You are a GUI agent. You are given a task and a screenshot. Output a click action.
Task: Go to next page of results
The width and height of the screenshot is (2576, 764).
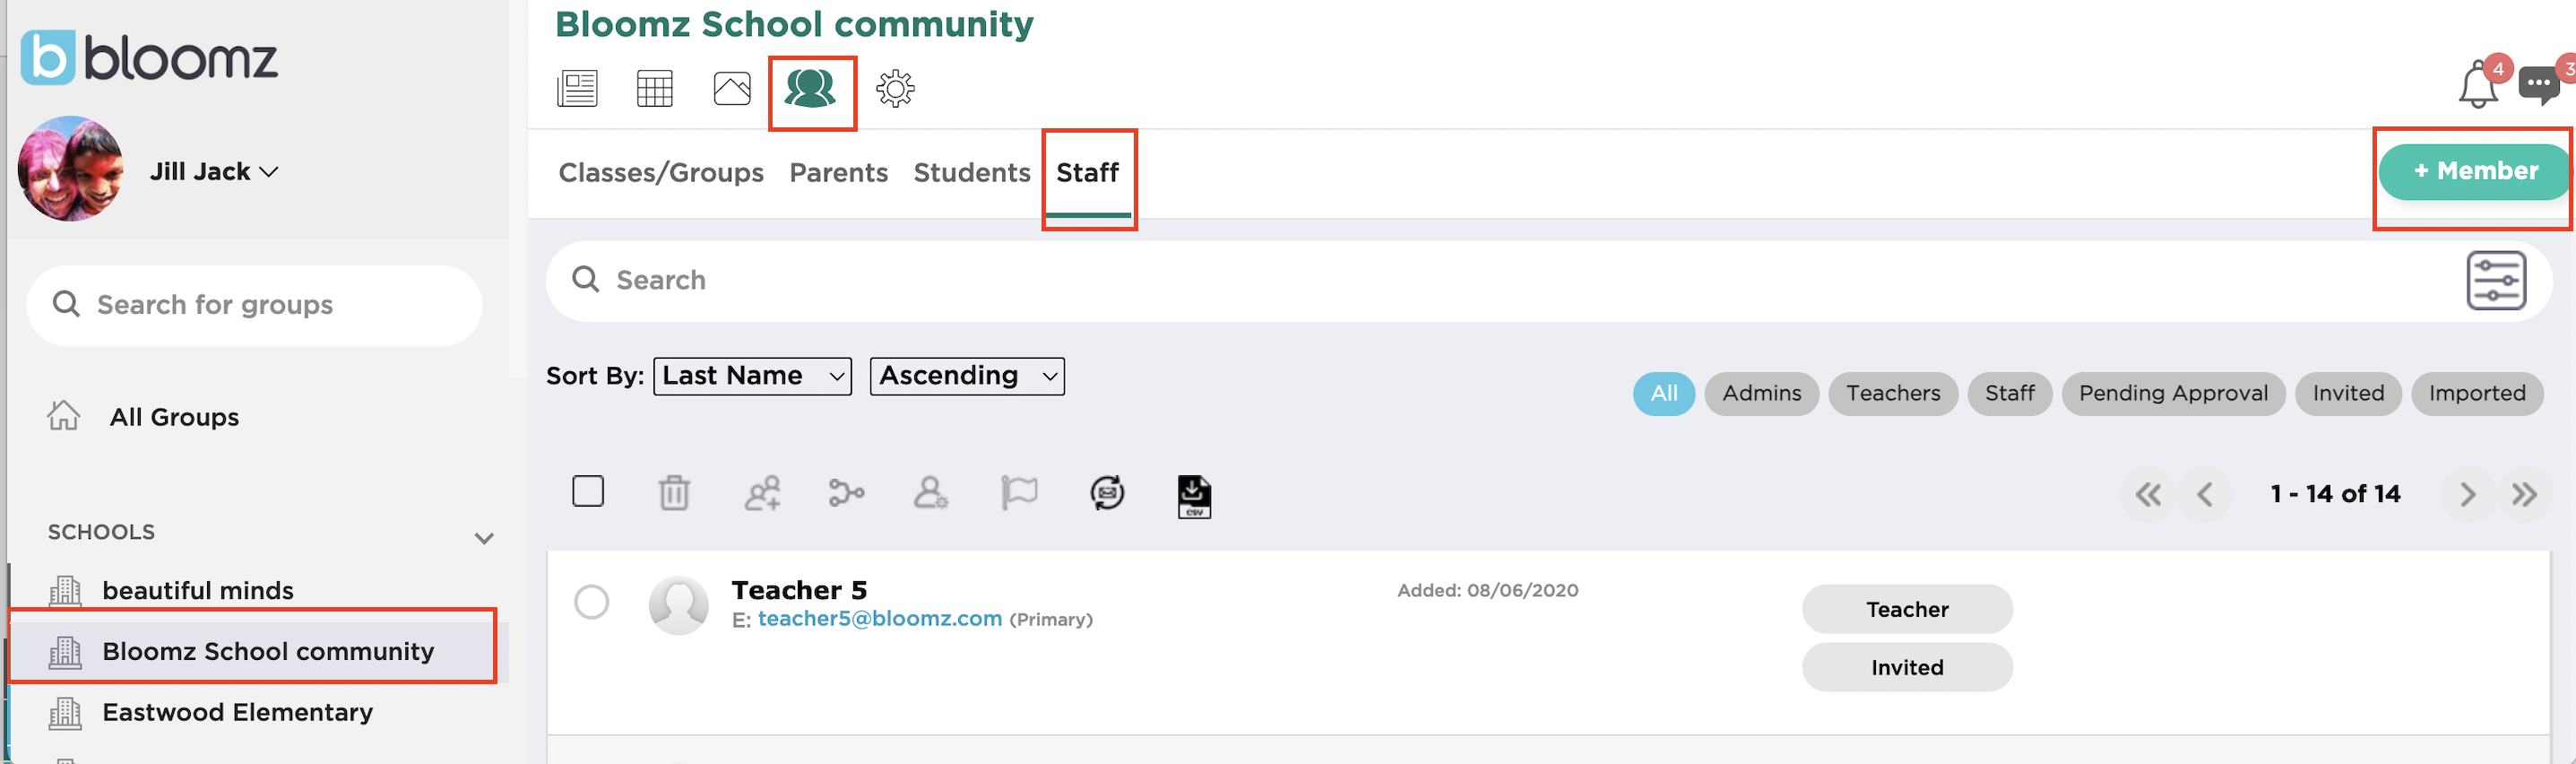point(2467,494)
